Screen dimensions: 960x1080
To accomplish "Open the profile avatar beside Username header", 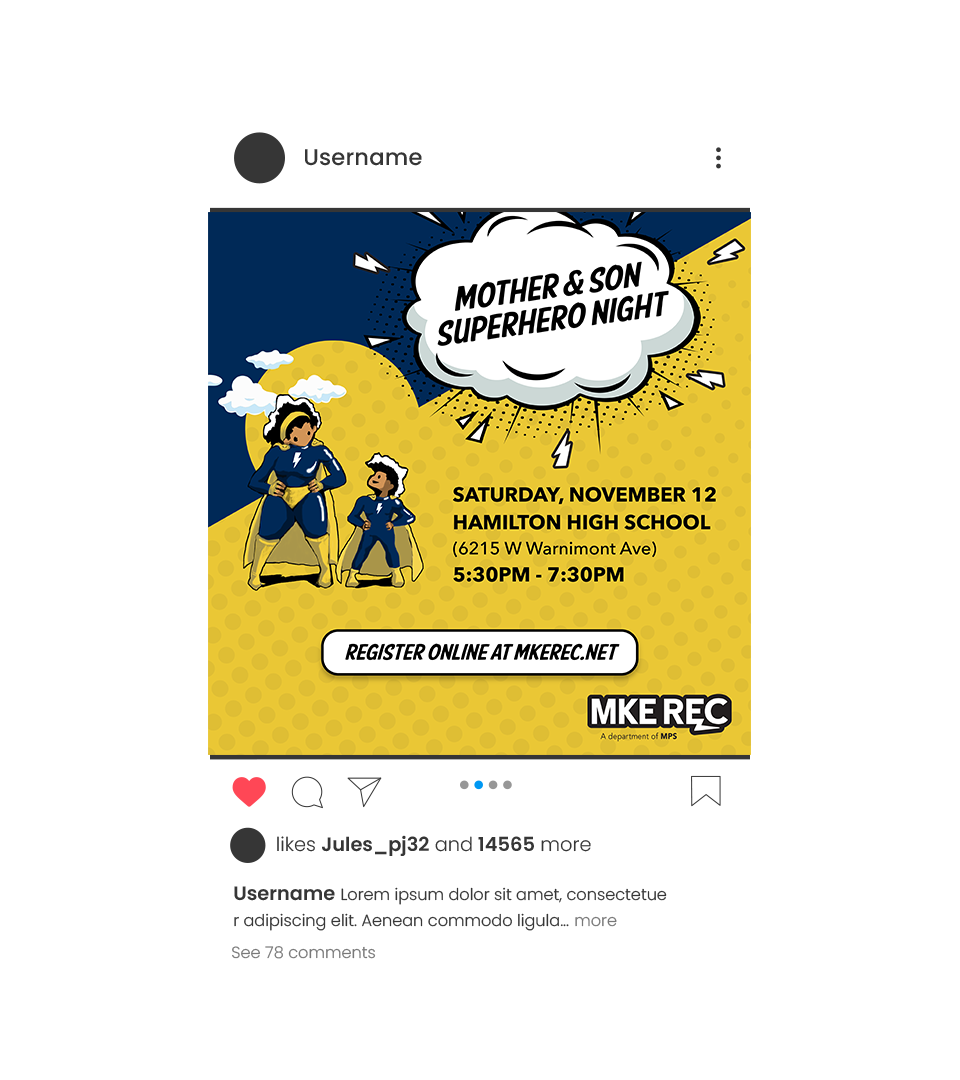I will point(260,158).
